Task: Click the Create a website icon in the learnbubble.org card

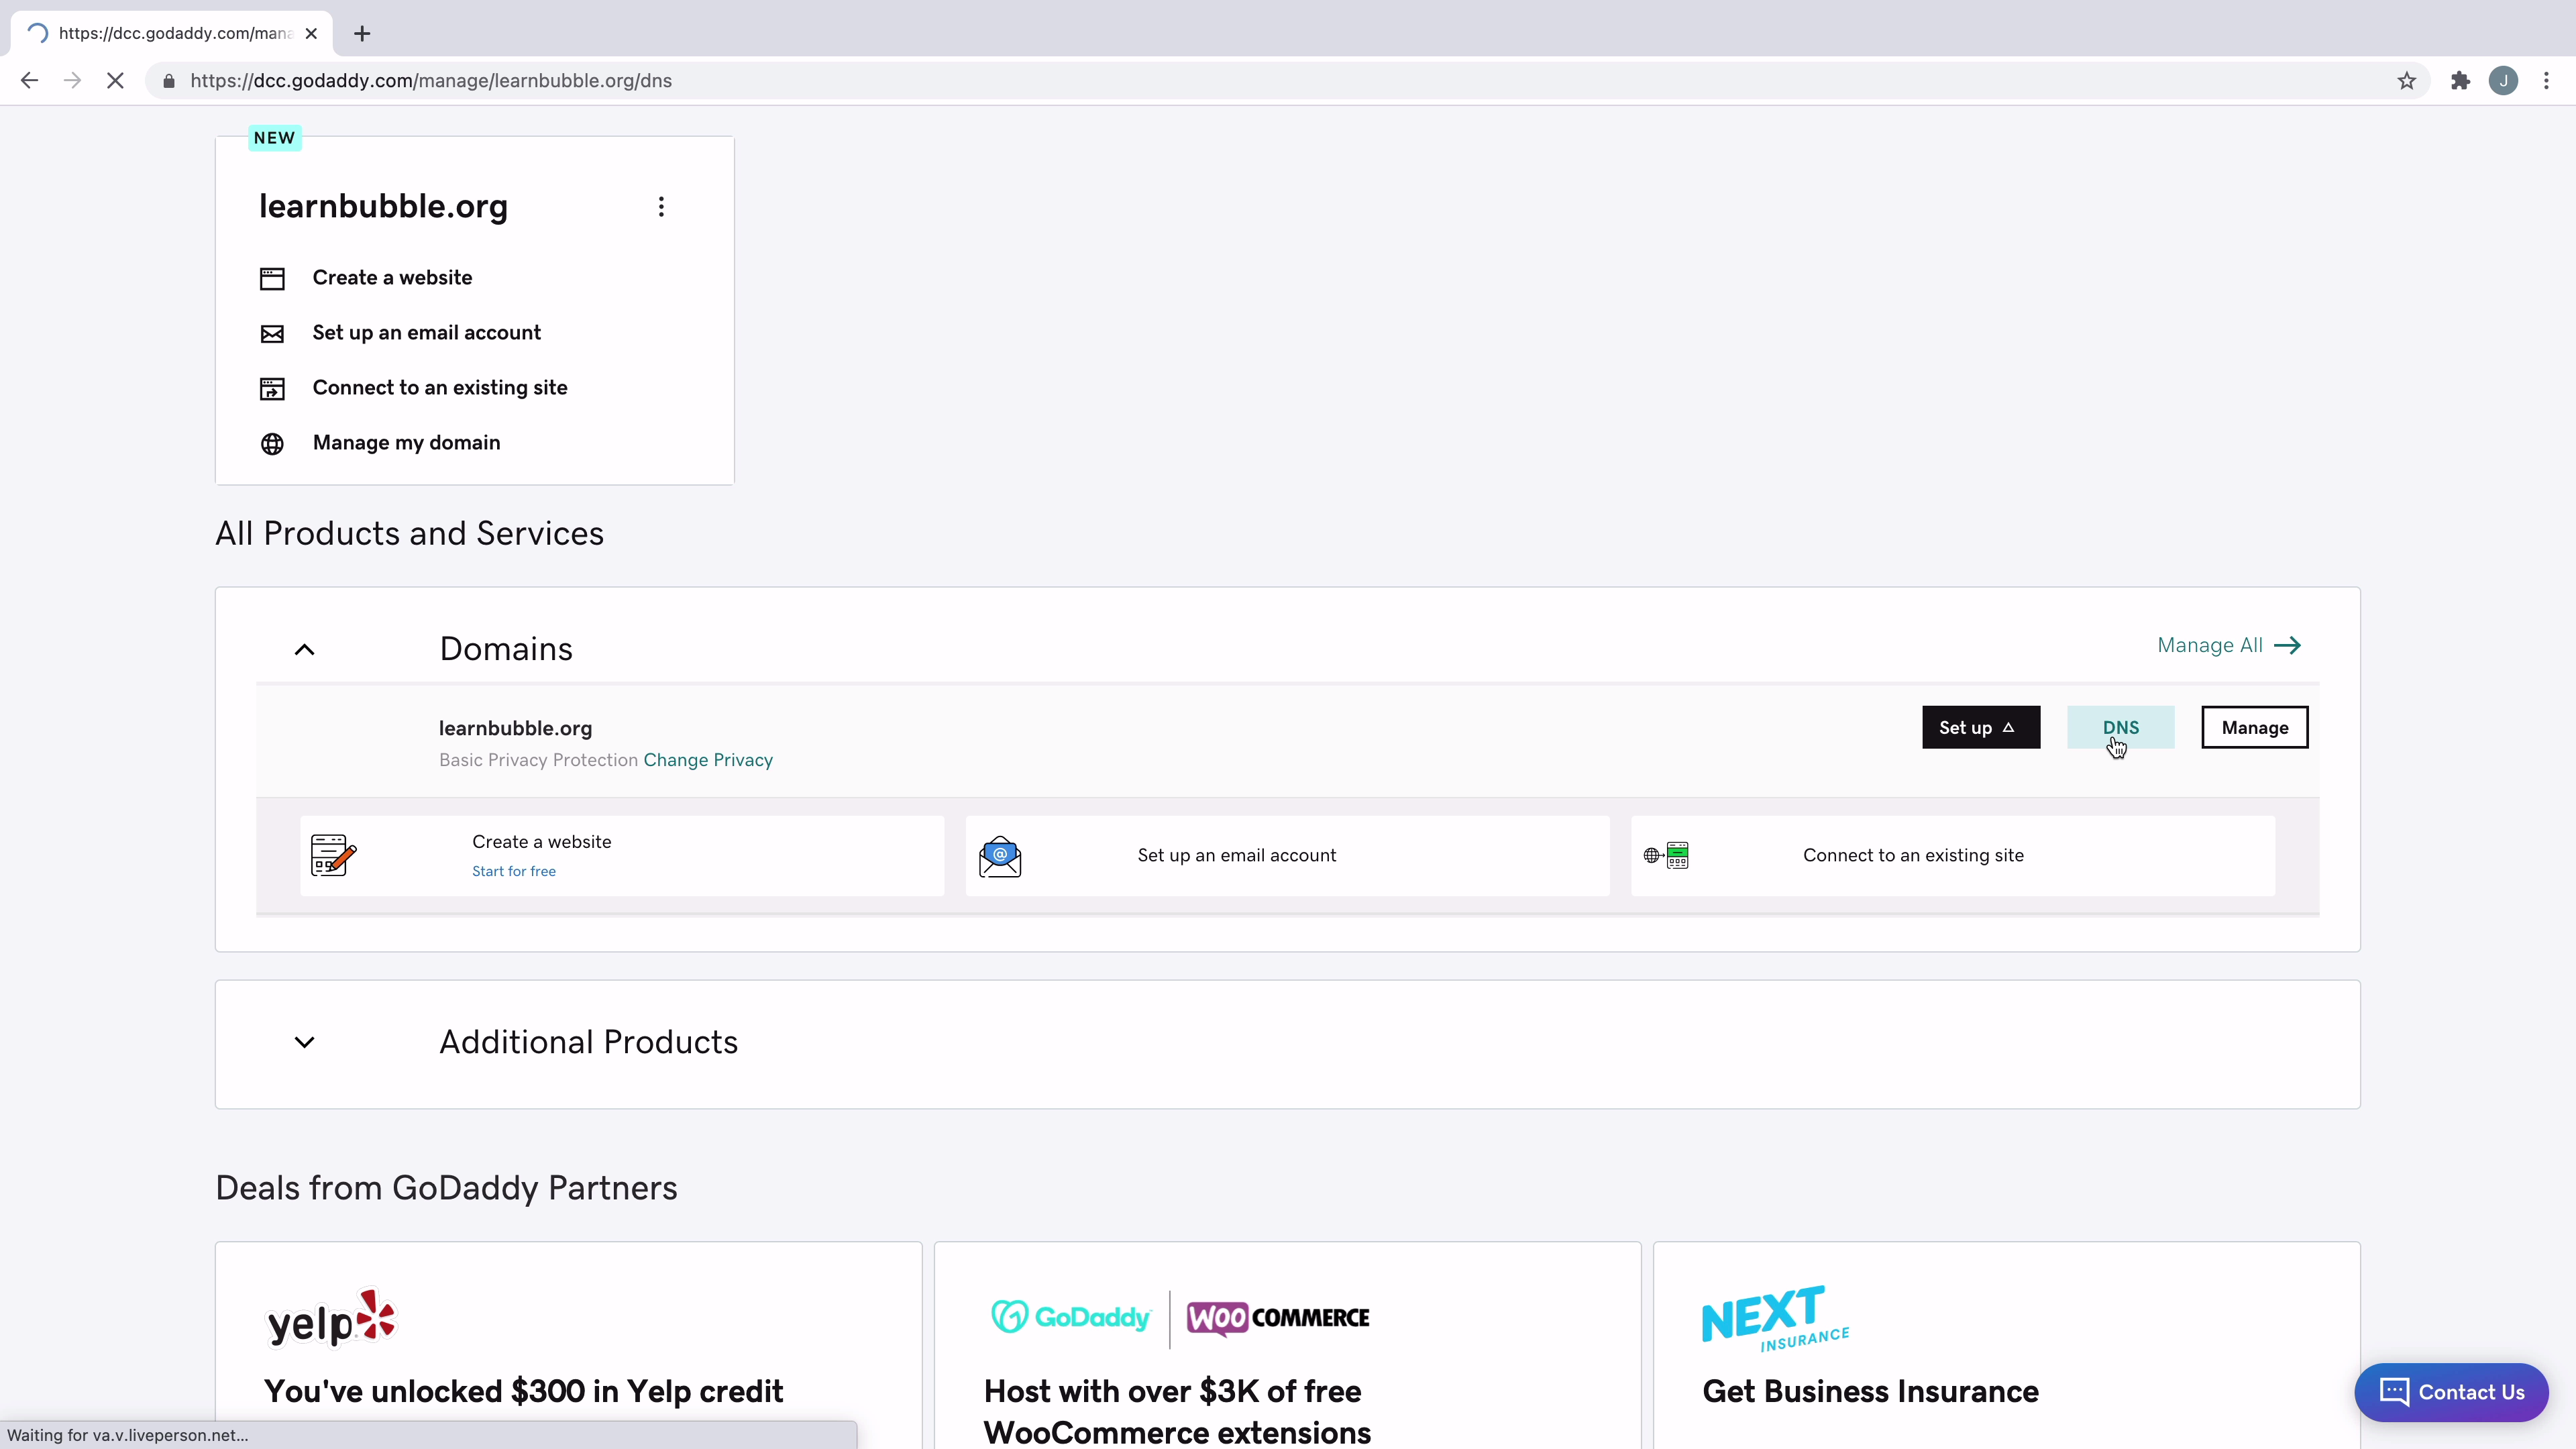Action: pyautogui.click(x=272, y=278)
